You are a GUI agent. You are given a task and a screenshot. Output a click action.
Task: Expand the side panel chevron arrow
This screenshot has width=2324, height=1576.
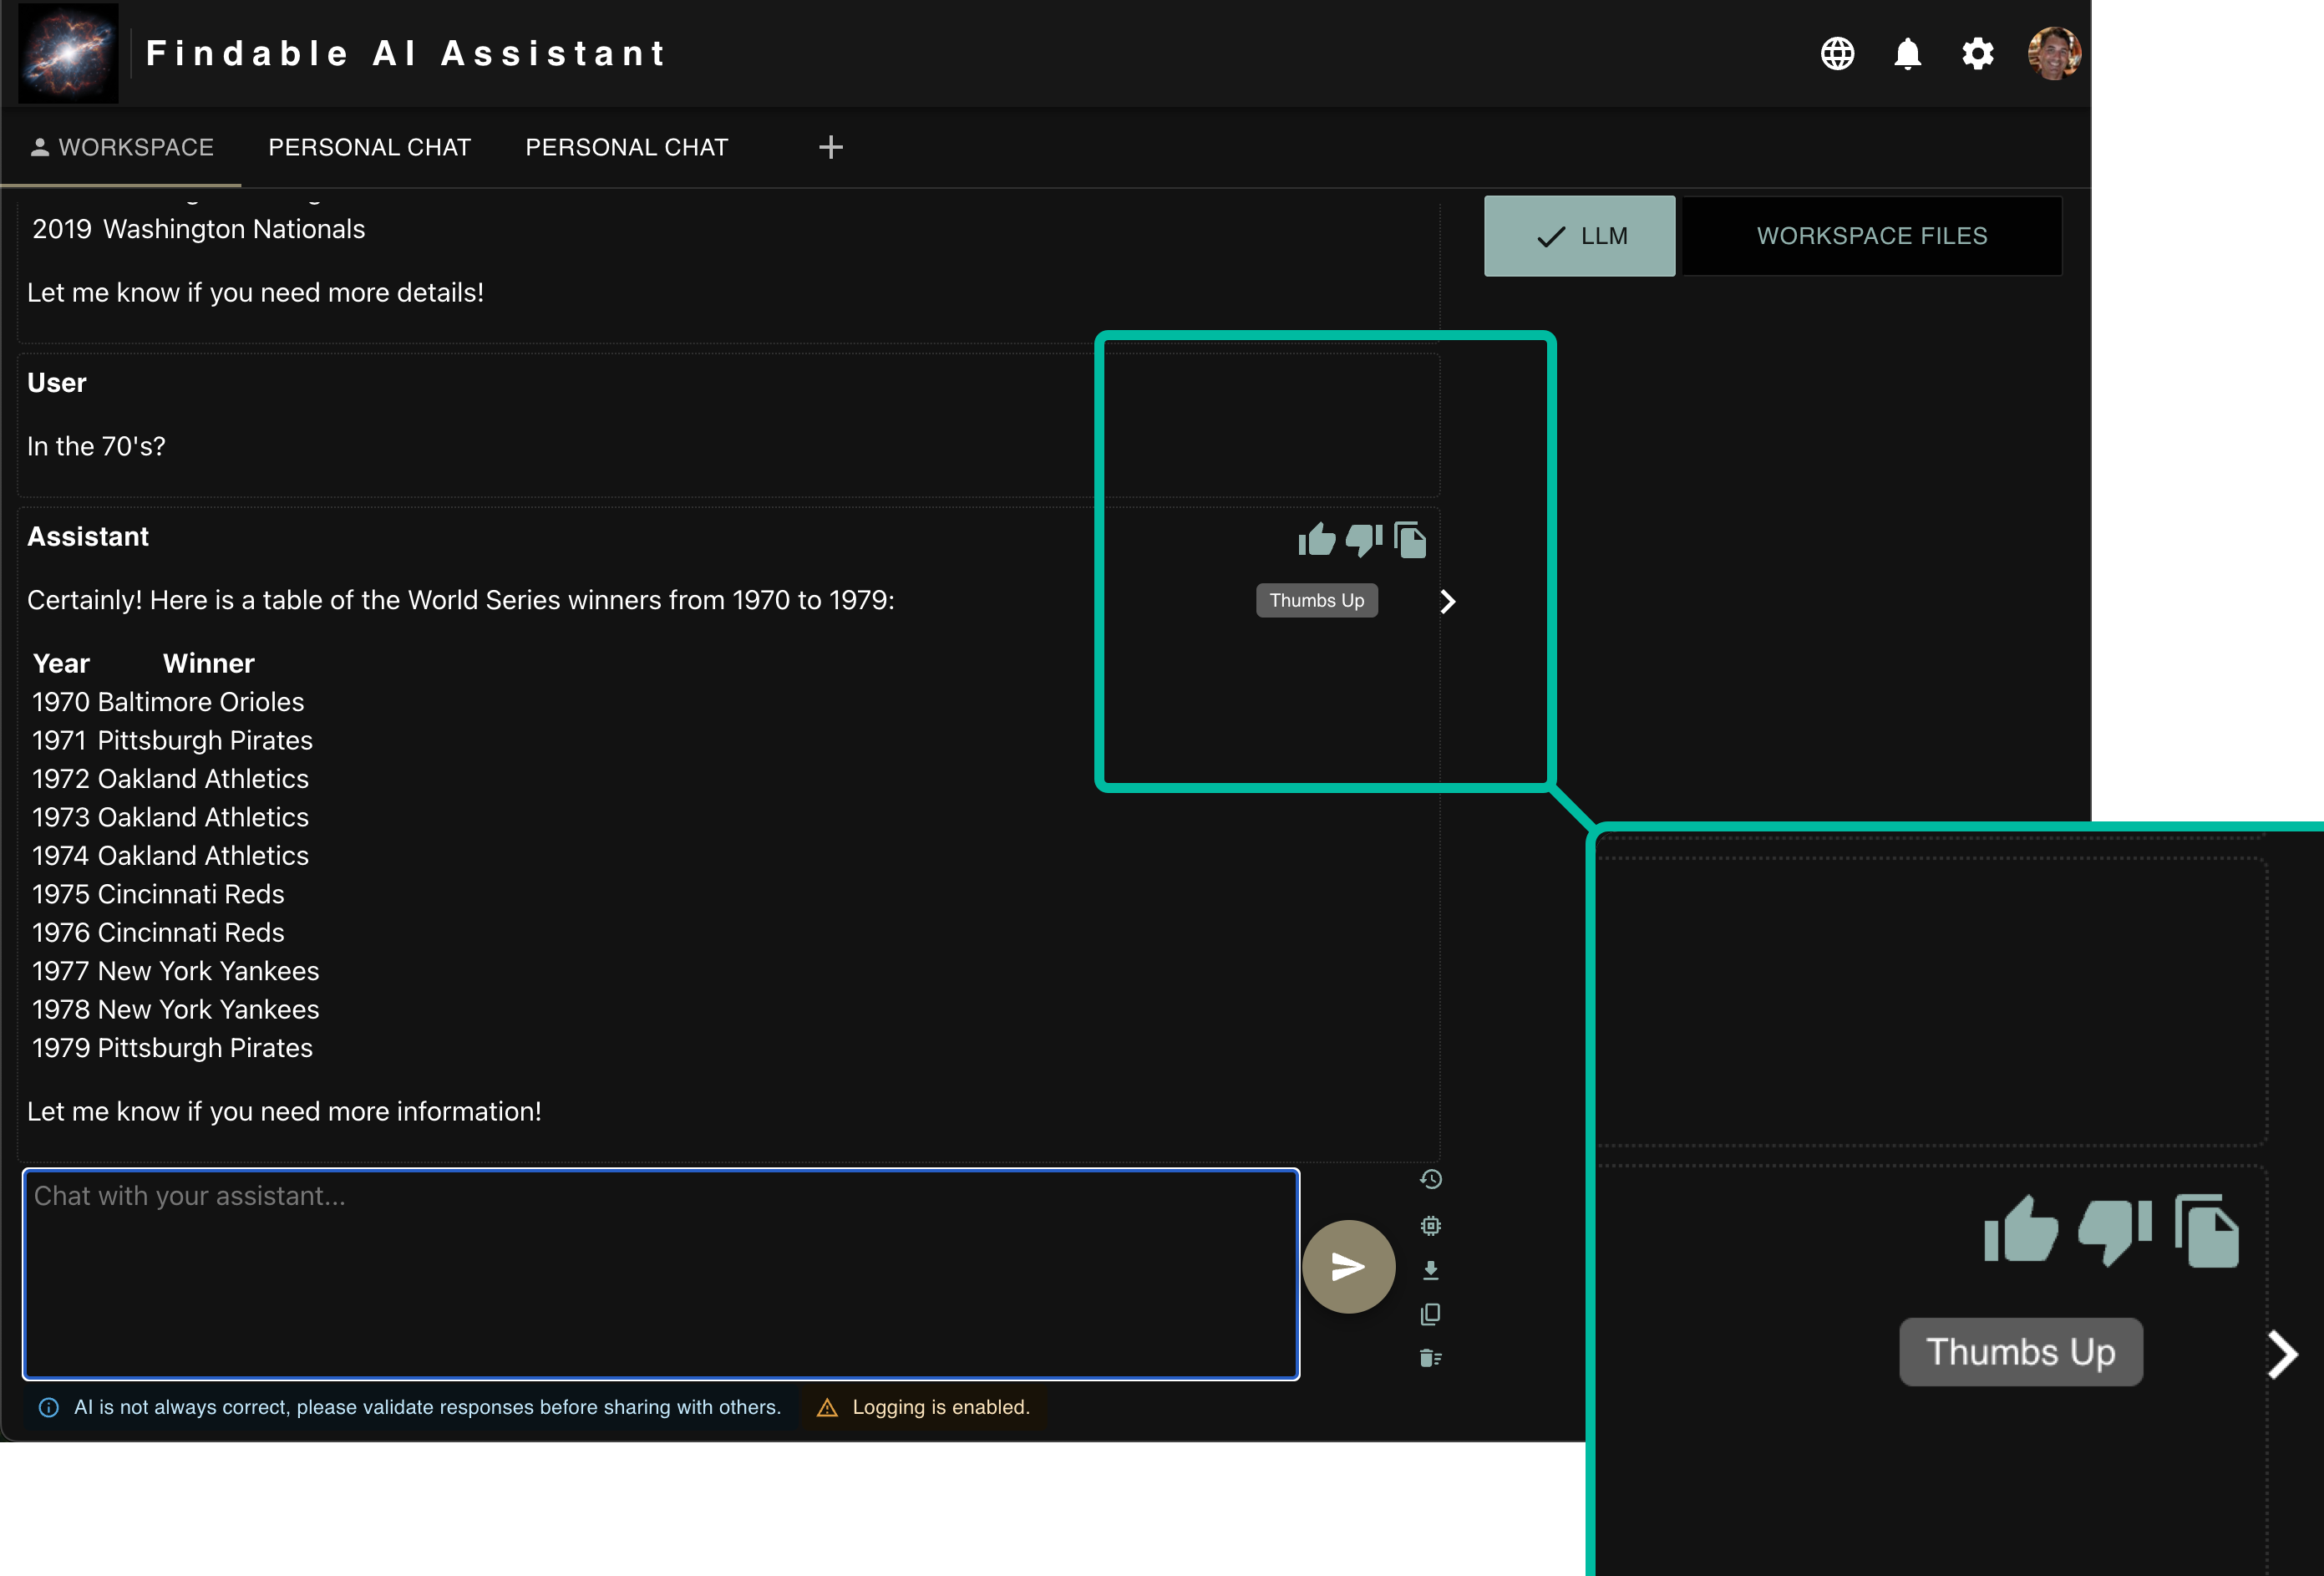pyautogui.click(x=1447, y=601)
